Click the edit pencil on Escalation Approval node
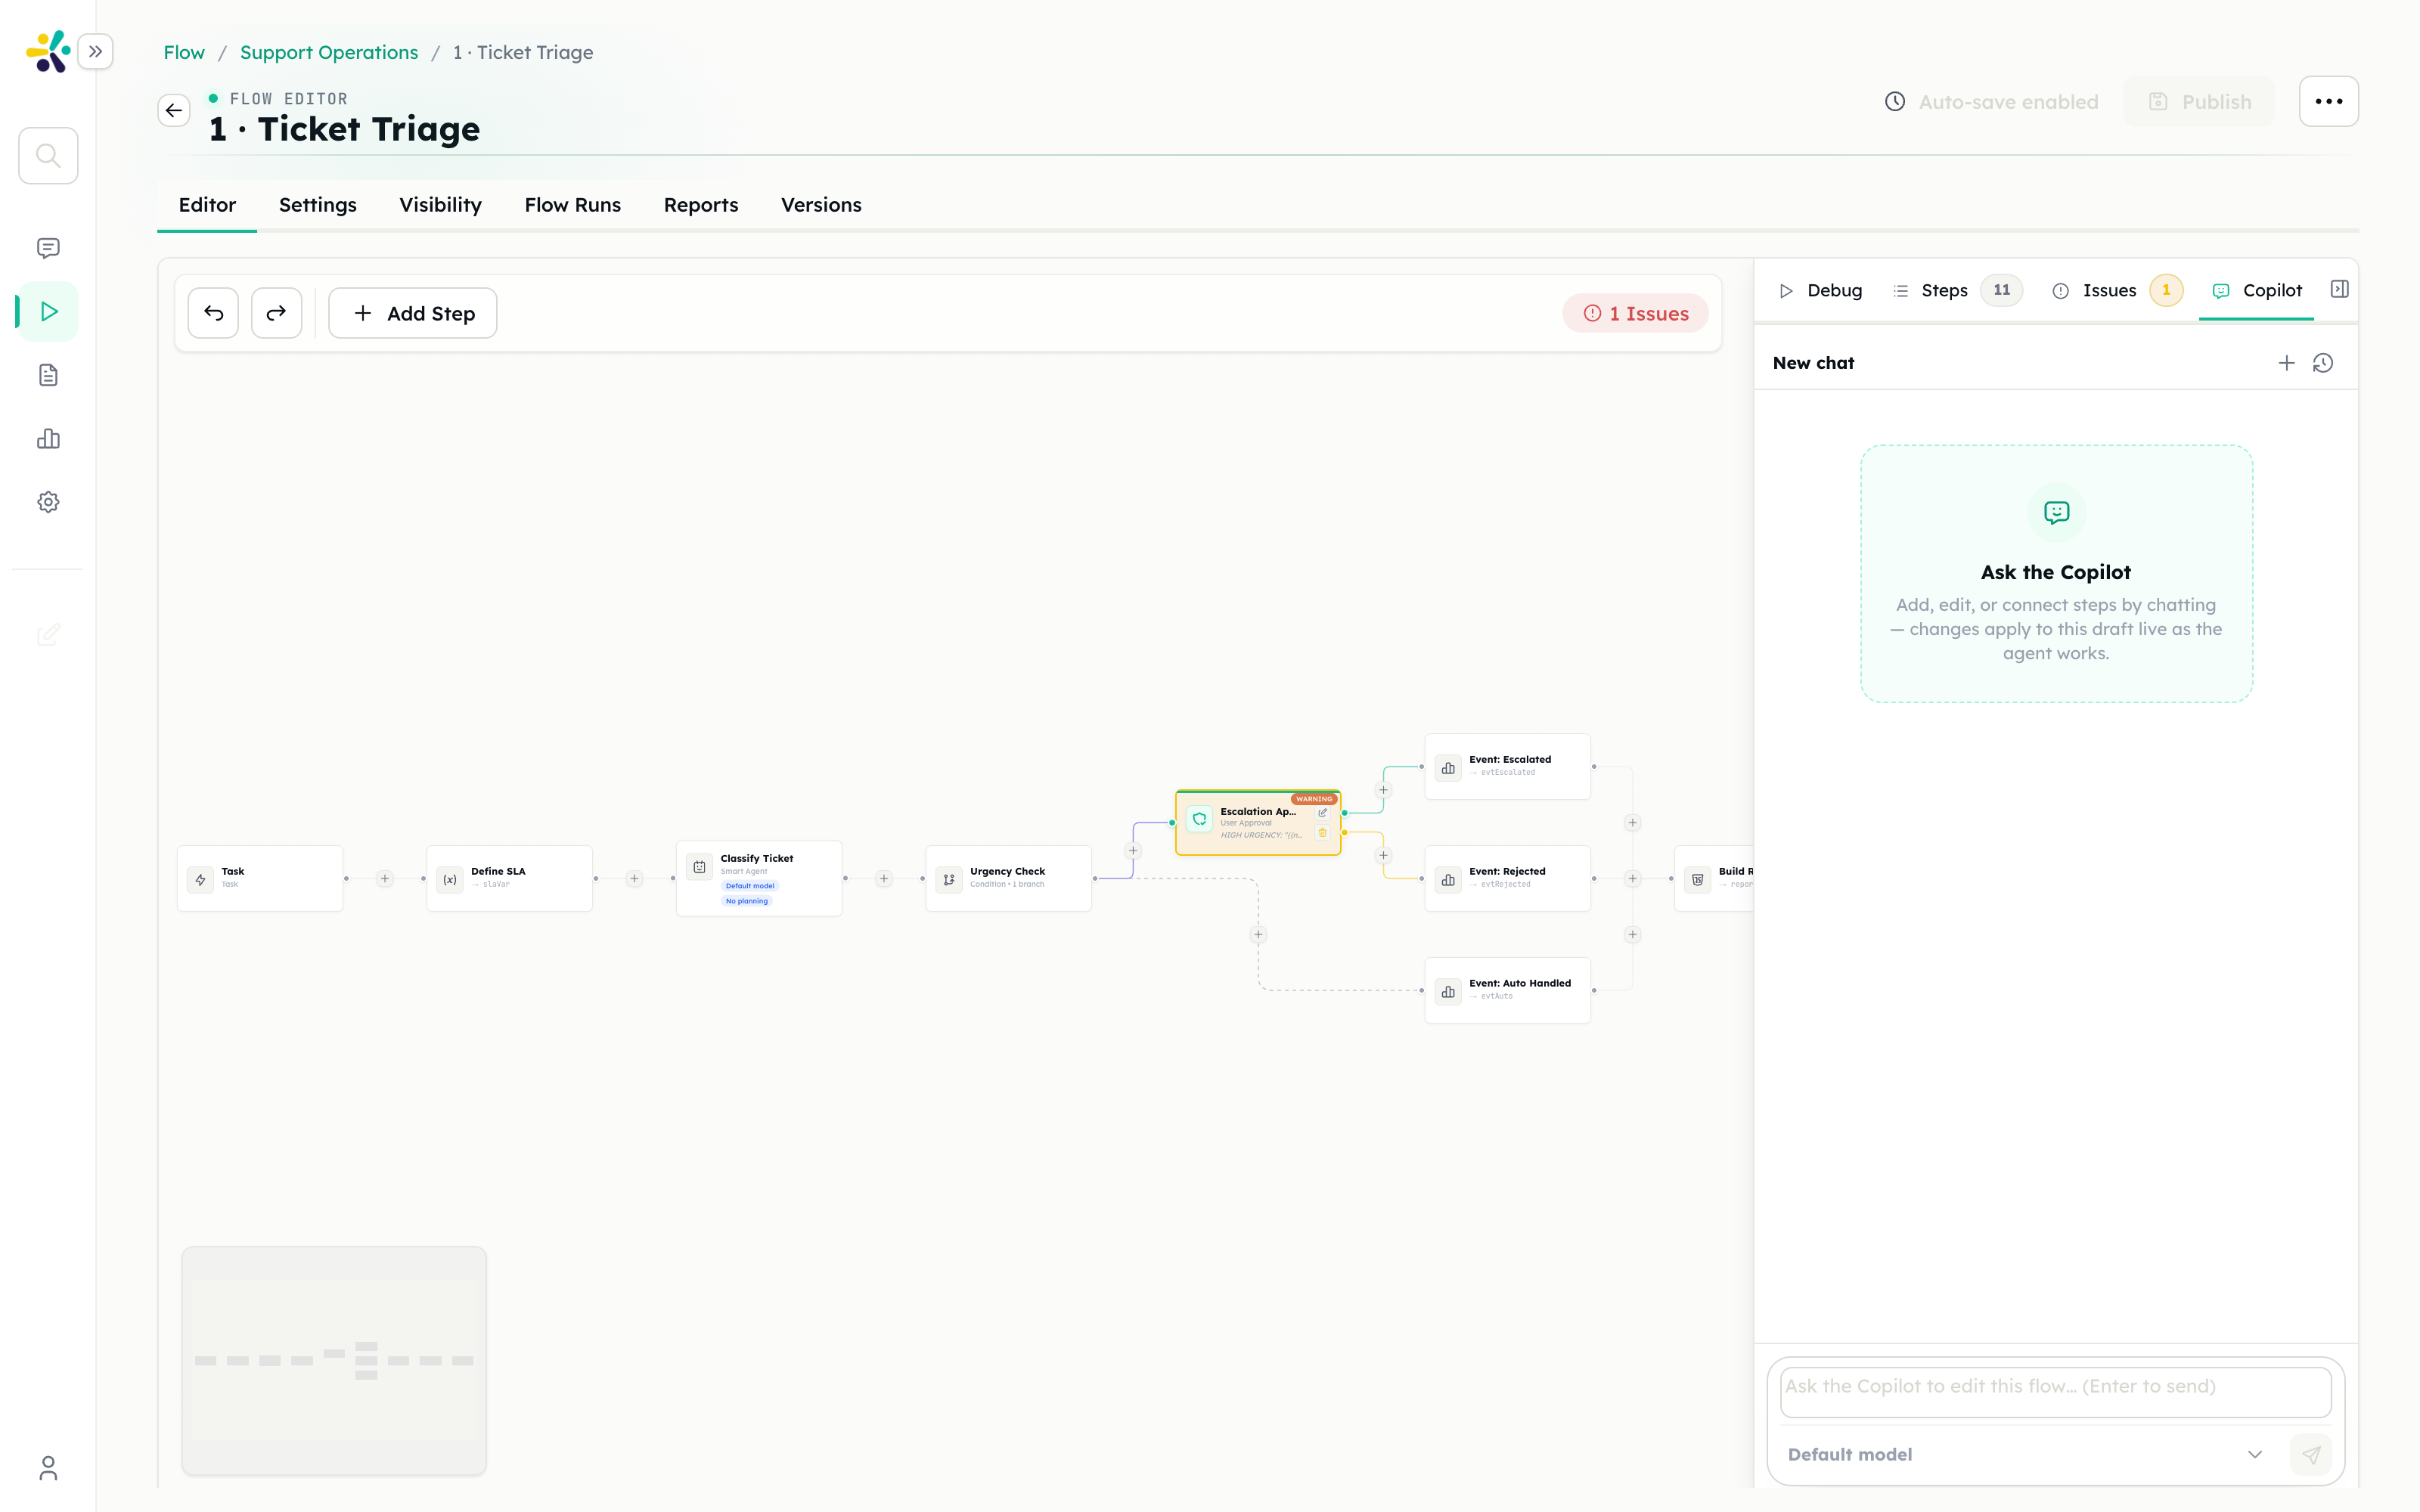The image size is (2420, 1512). pyautogui.click(x=1322, y=813)
